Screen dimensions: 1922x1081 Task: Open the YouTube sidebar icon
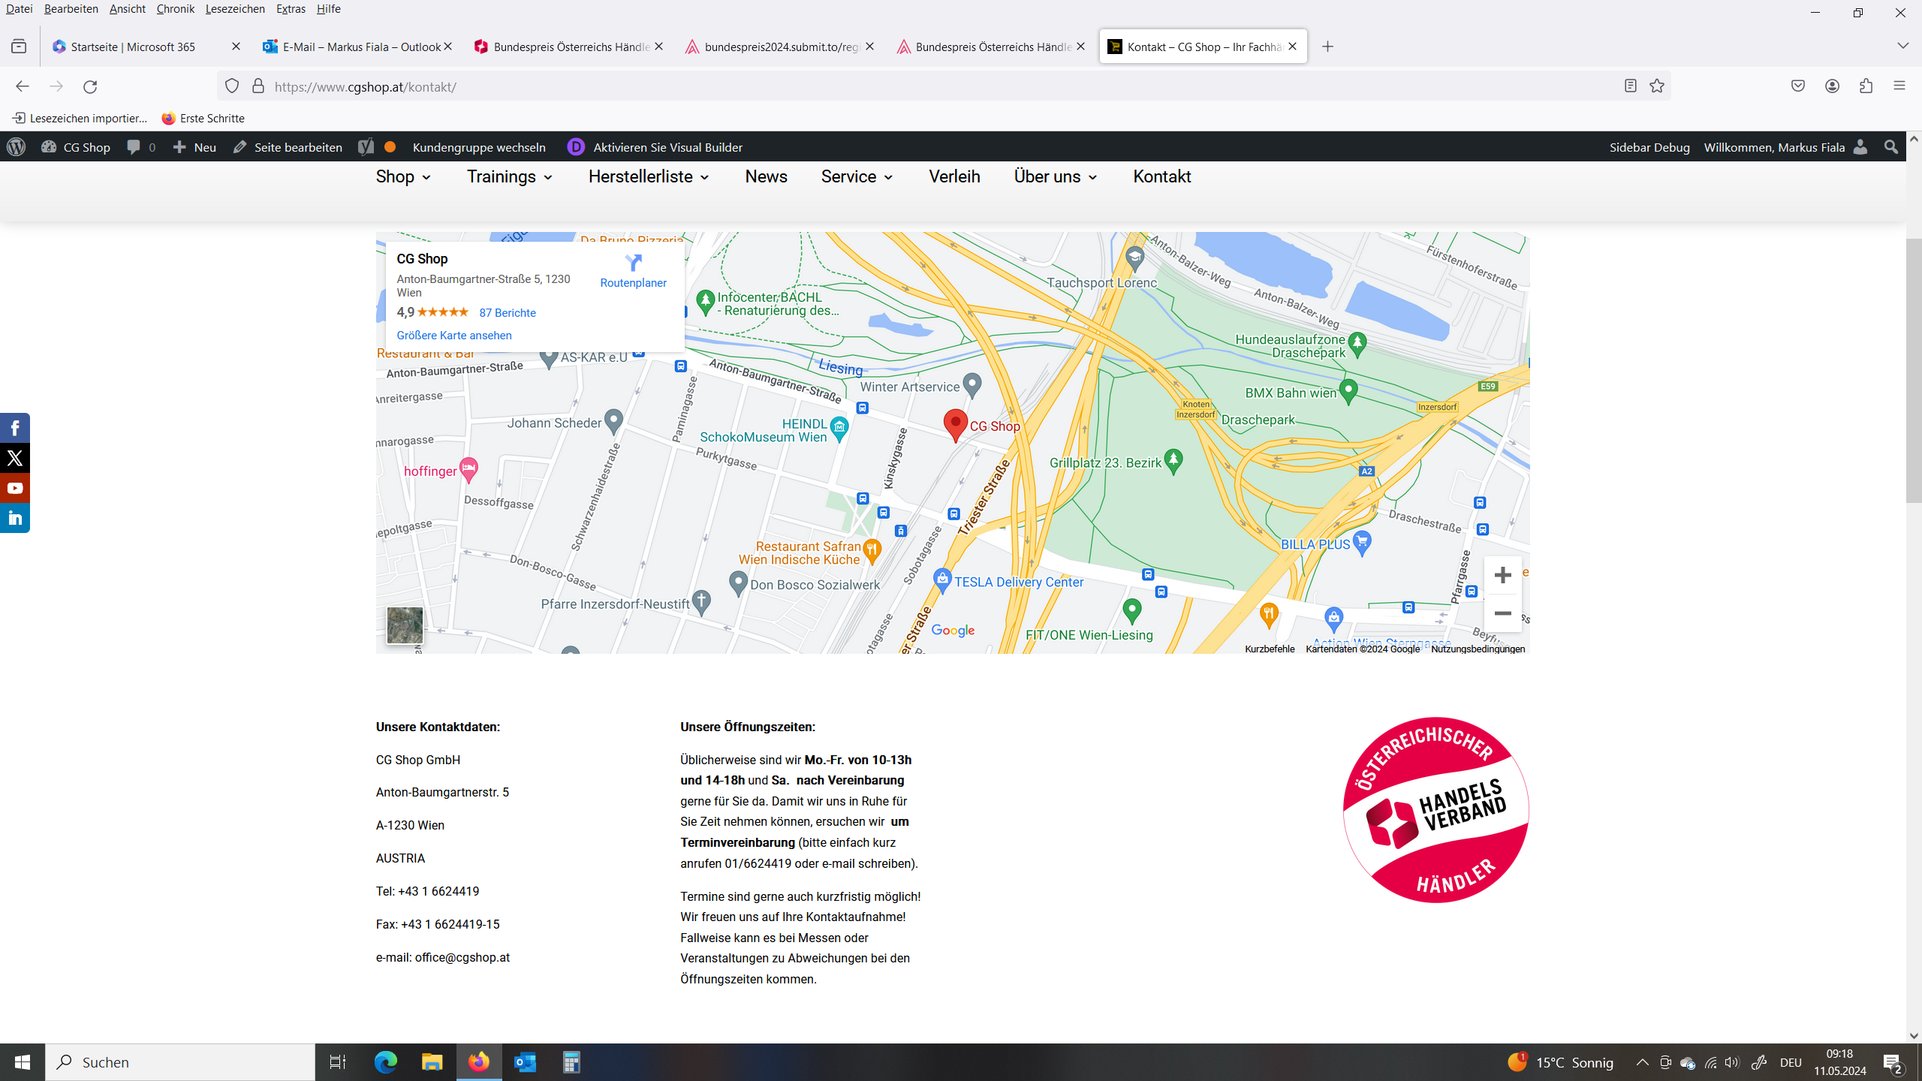click(15, 488)
